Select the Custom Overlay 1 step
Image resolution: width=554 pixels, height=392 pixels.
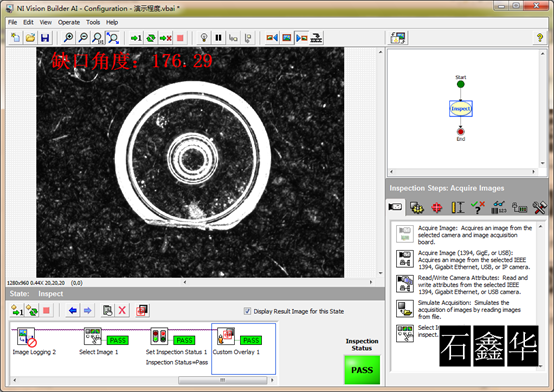click(x=243, y=349)
